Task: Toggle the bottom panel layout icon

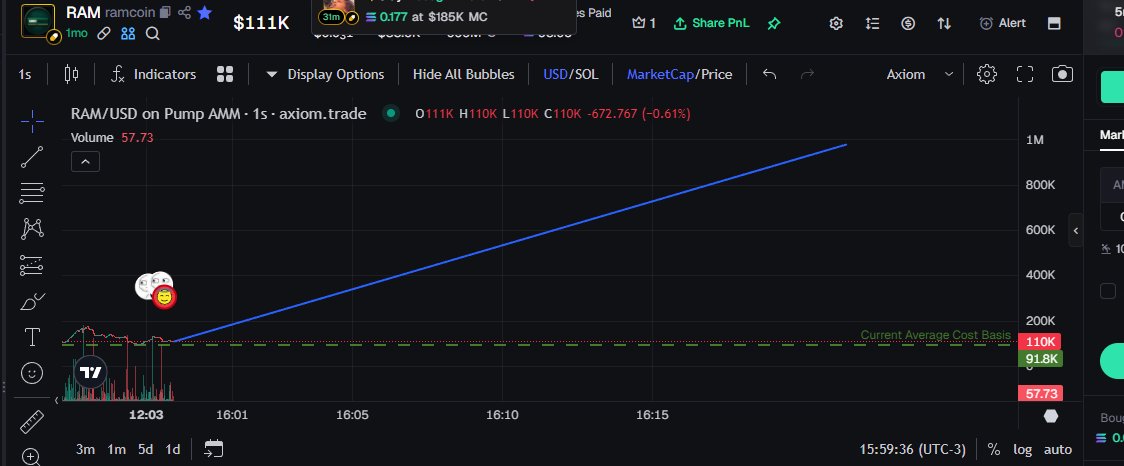Action: tap(1054, 24)
